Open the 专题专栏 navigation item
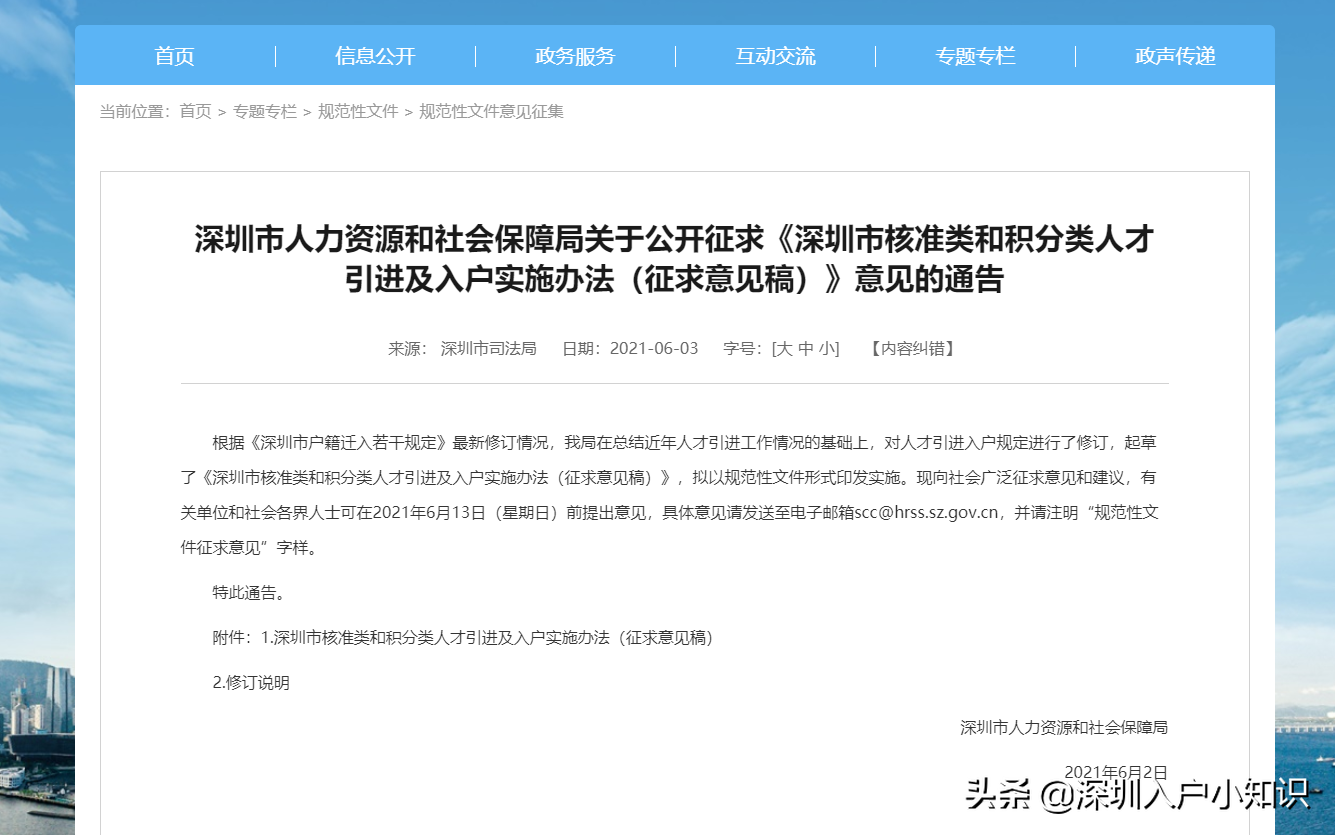This screenshot has width=1335, height=835. pos(976,56)
